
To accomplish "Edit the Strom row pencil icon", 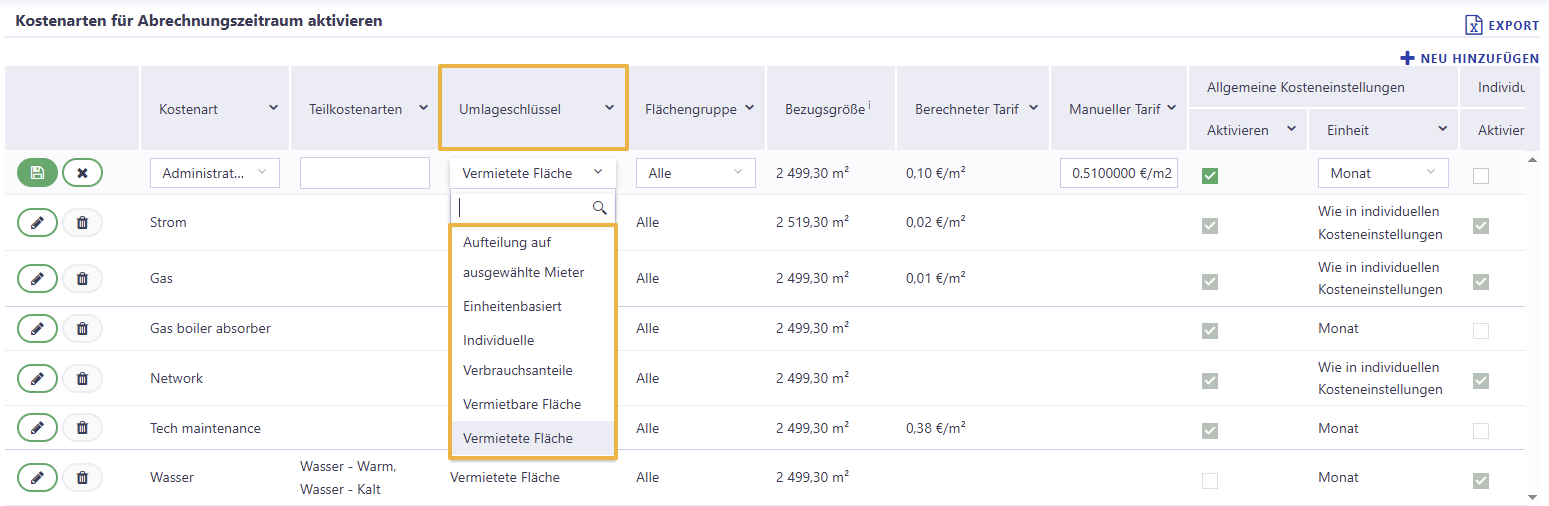I will tap(37, 222).
